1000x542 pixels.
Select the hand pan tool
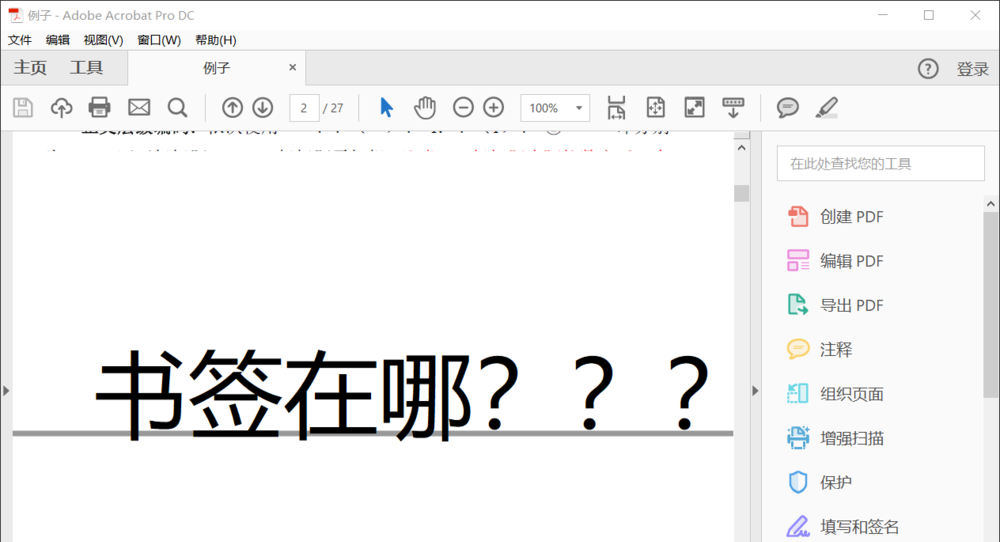coord(425,108)
